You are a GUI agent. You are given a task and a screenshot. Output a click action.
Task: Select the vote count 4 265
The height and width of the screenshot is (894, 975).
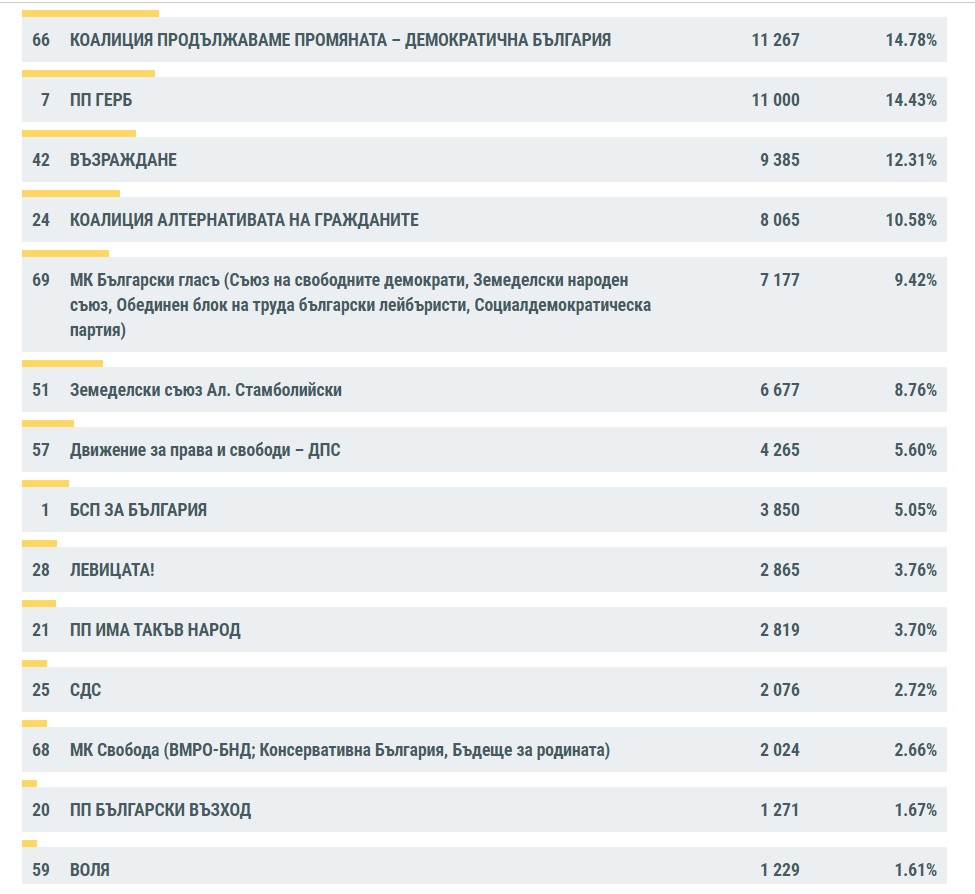click(x=780, y=450)
